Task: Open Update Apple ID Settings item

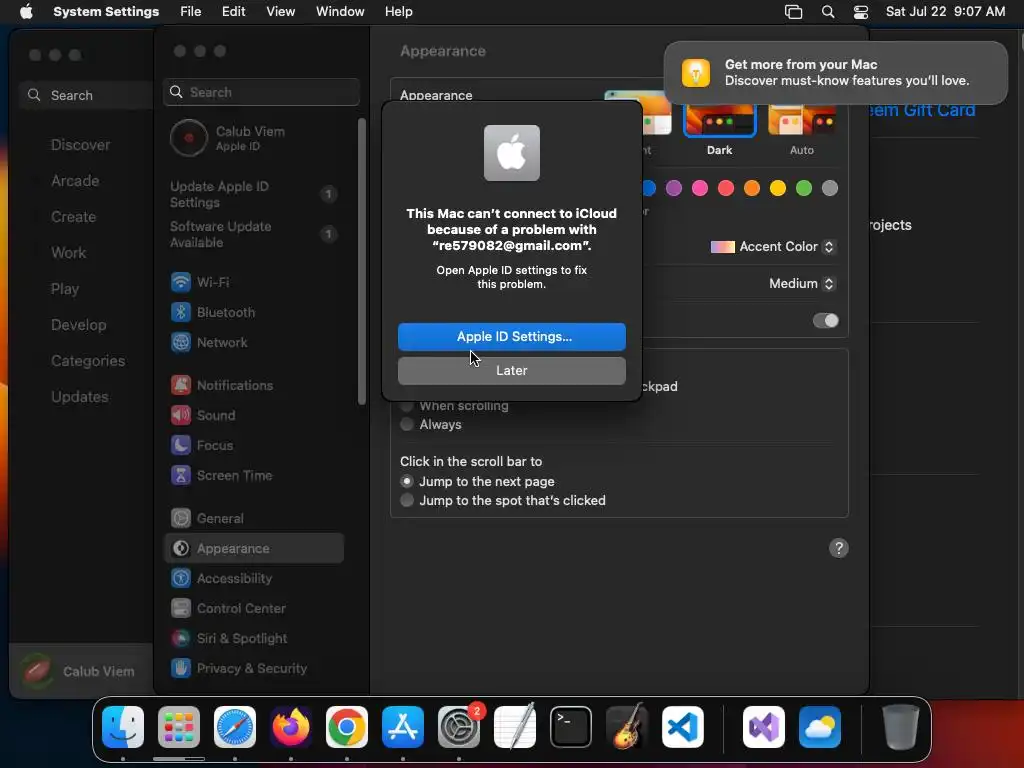Action: pos(253,195)
